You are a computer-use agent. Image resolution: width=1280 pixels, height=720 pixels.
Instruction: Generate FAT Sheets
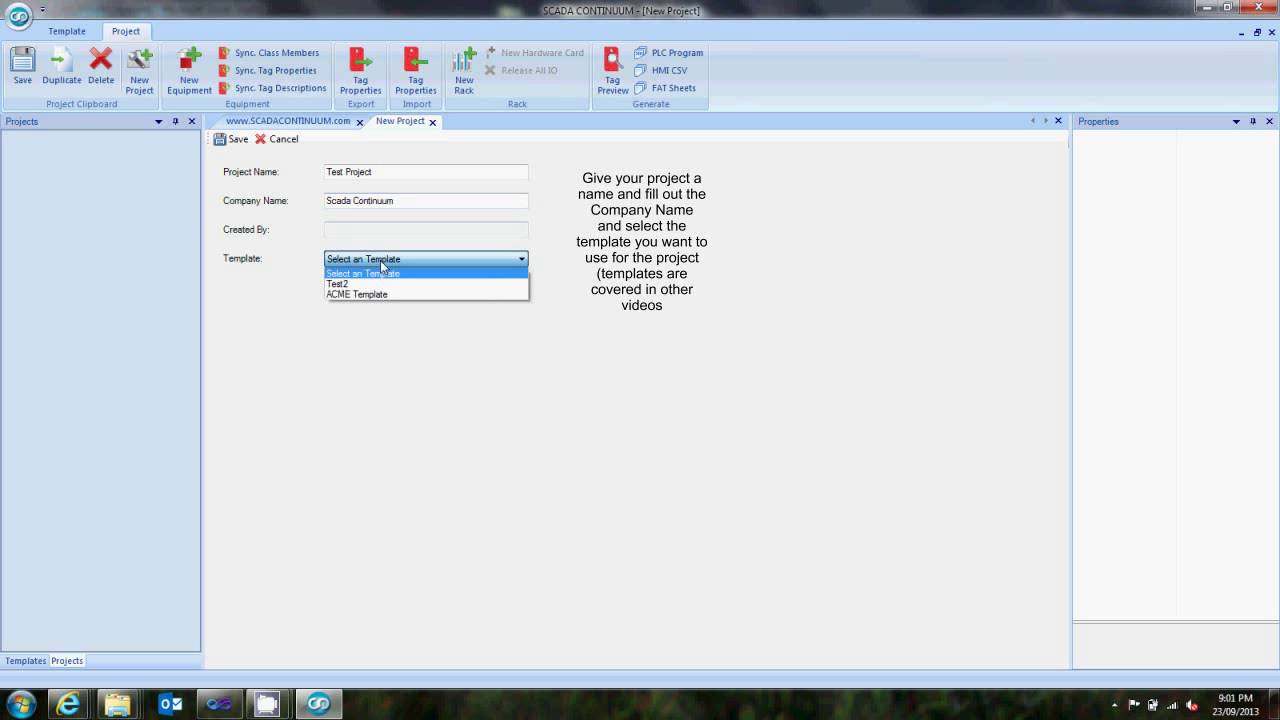665,88
